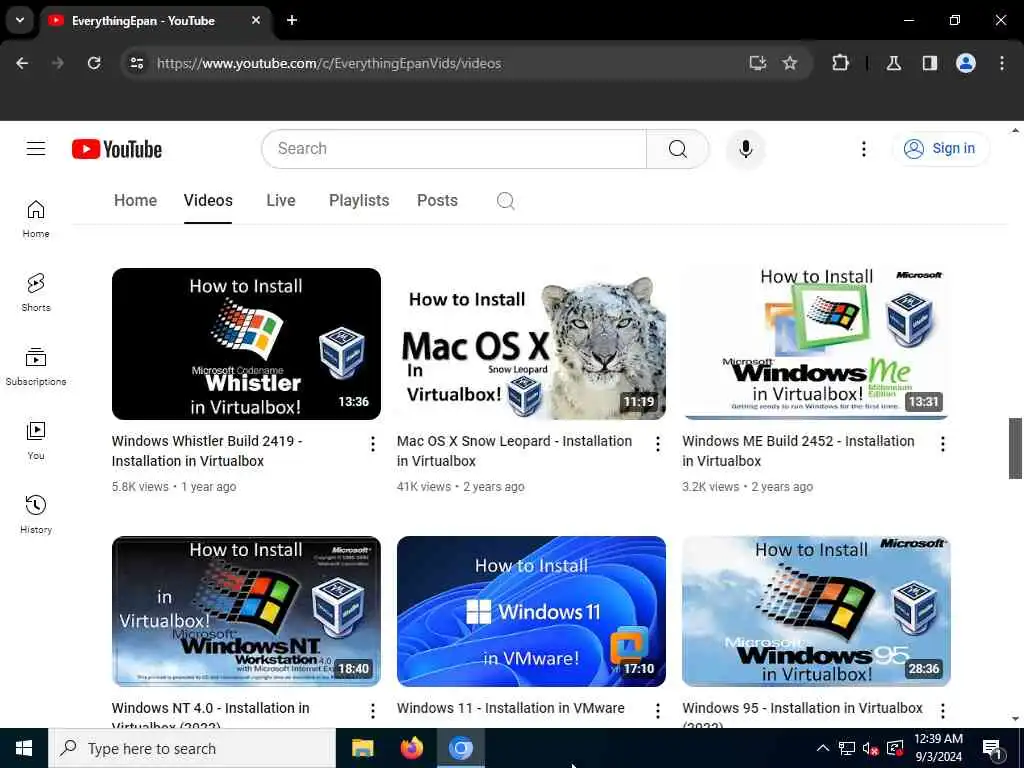Close the EverythingEpan YouTube tab
The height and width of the screenshot is (768, 1024).
[256, 20]
